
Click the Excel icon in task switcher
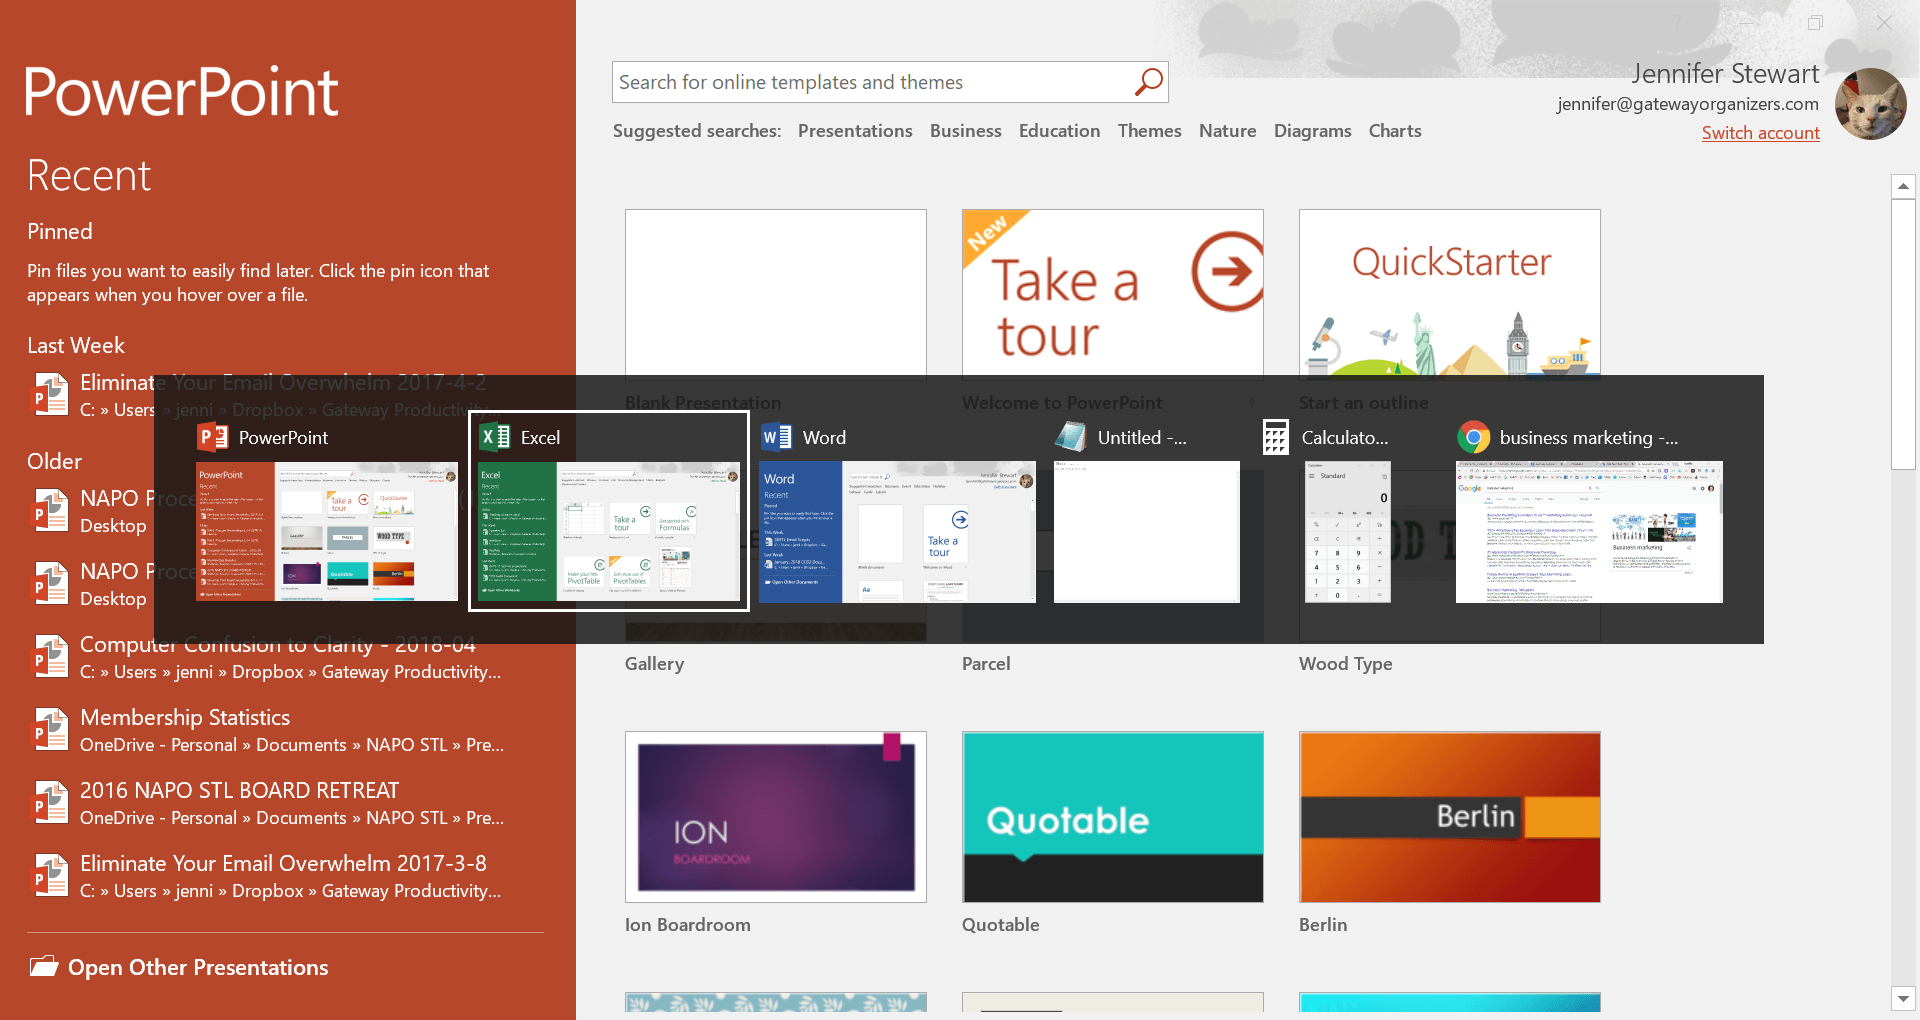(x=495, y=437)
